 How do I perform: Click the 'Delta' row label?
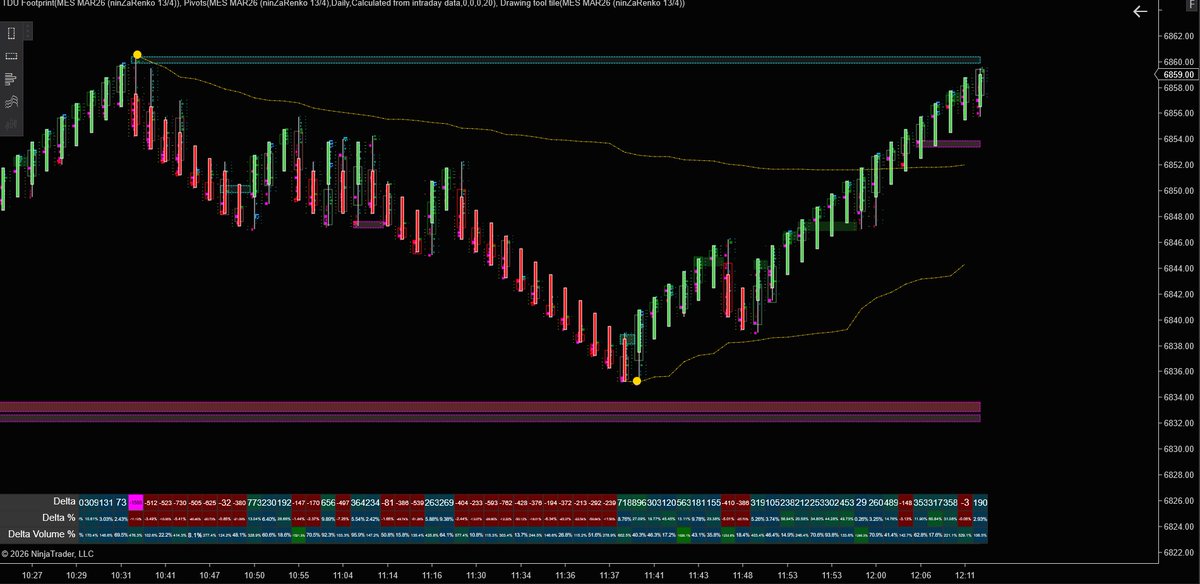(64, 501)
